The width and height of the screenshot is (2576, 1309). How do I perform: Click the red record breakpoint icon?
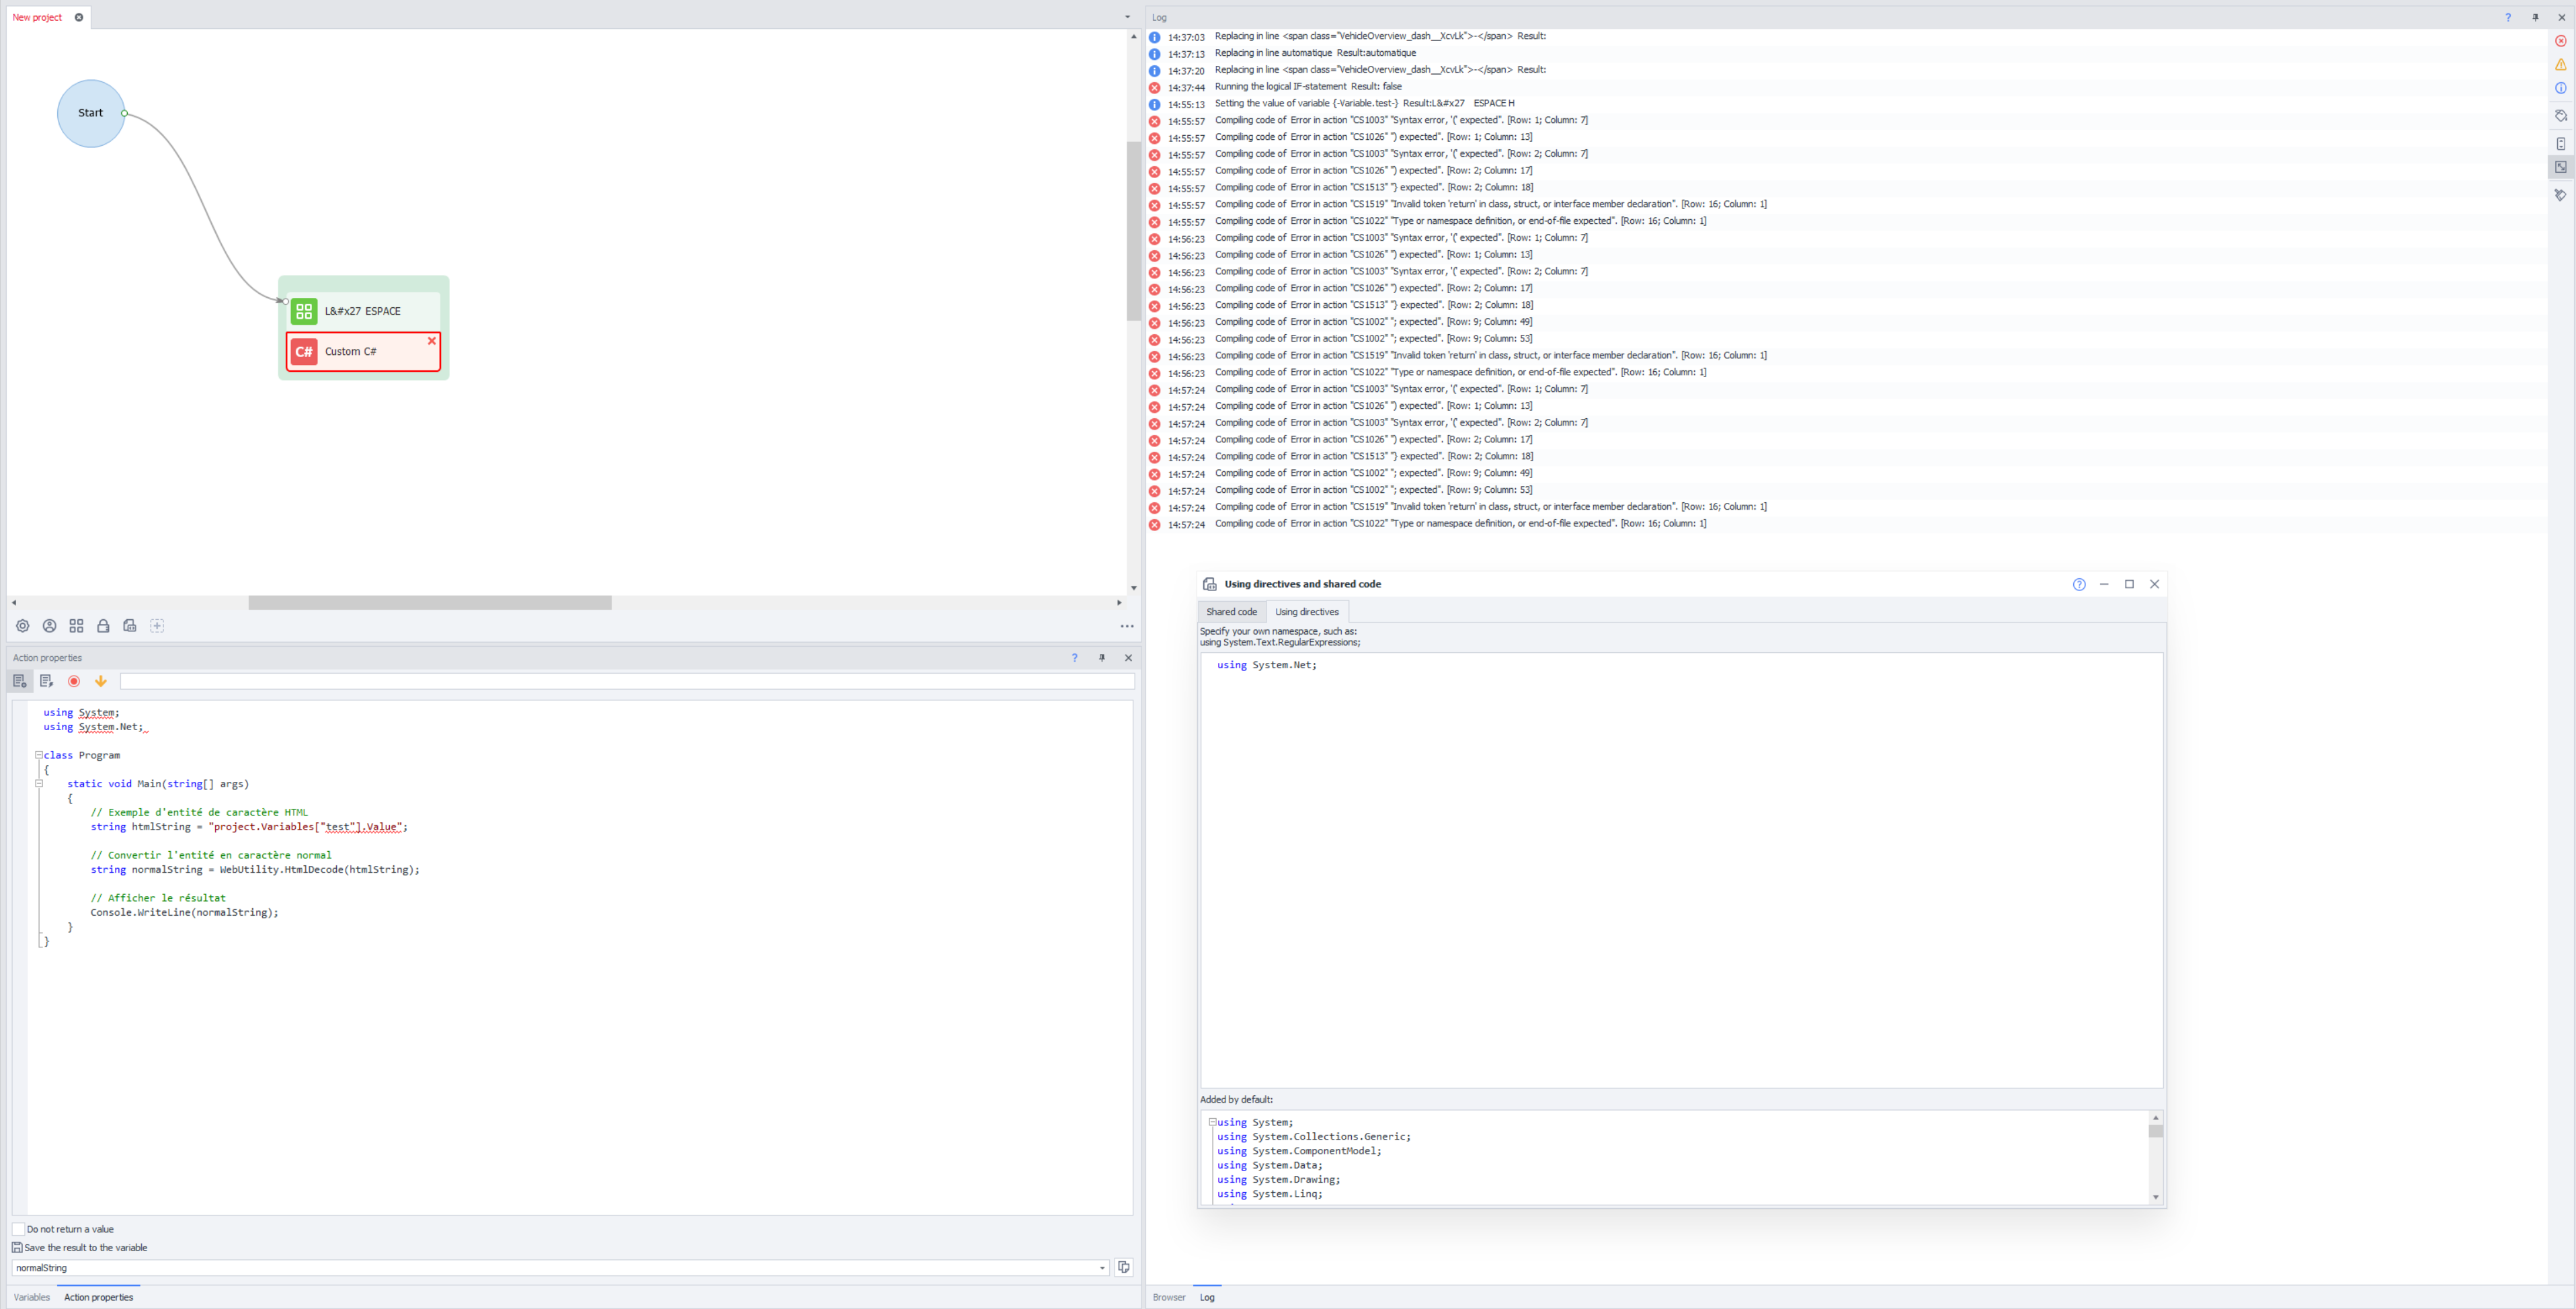pos(73,681)
